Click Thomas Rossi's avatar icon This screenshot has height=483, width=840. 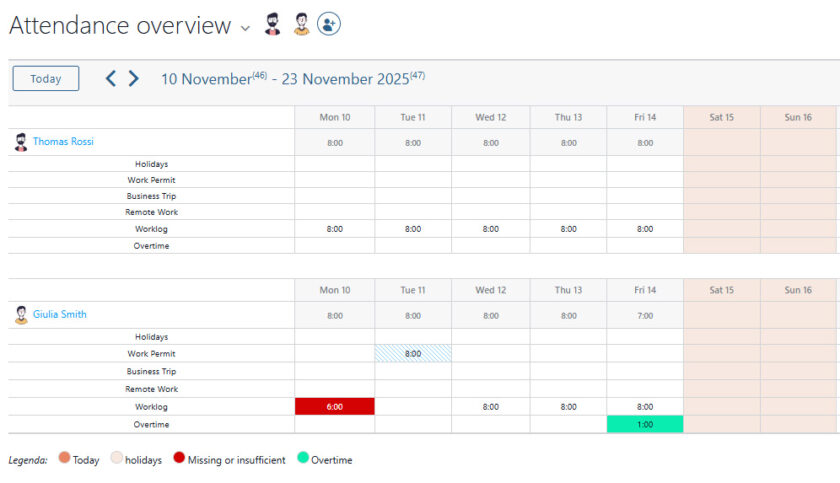(21, 142)
